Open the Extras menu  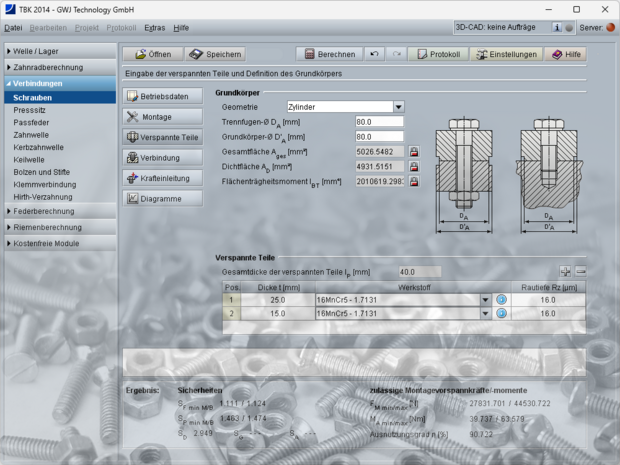click(x=155, y=27)
